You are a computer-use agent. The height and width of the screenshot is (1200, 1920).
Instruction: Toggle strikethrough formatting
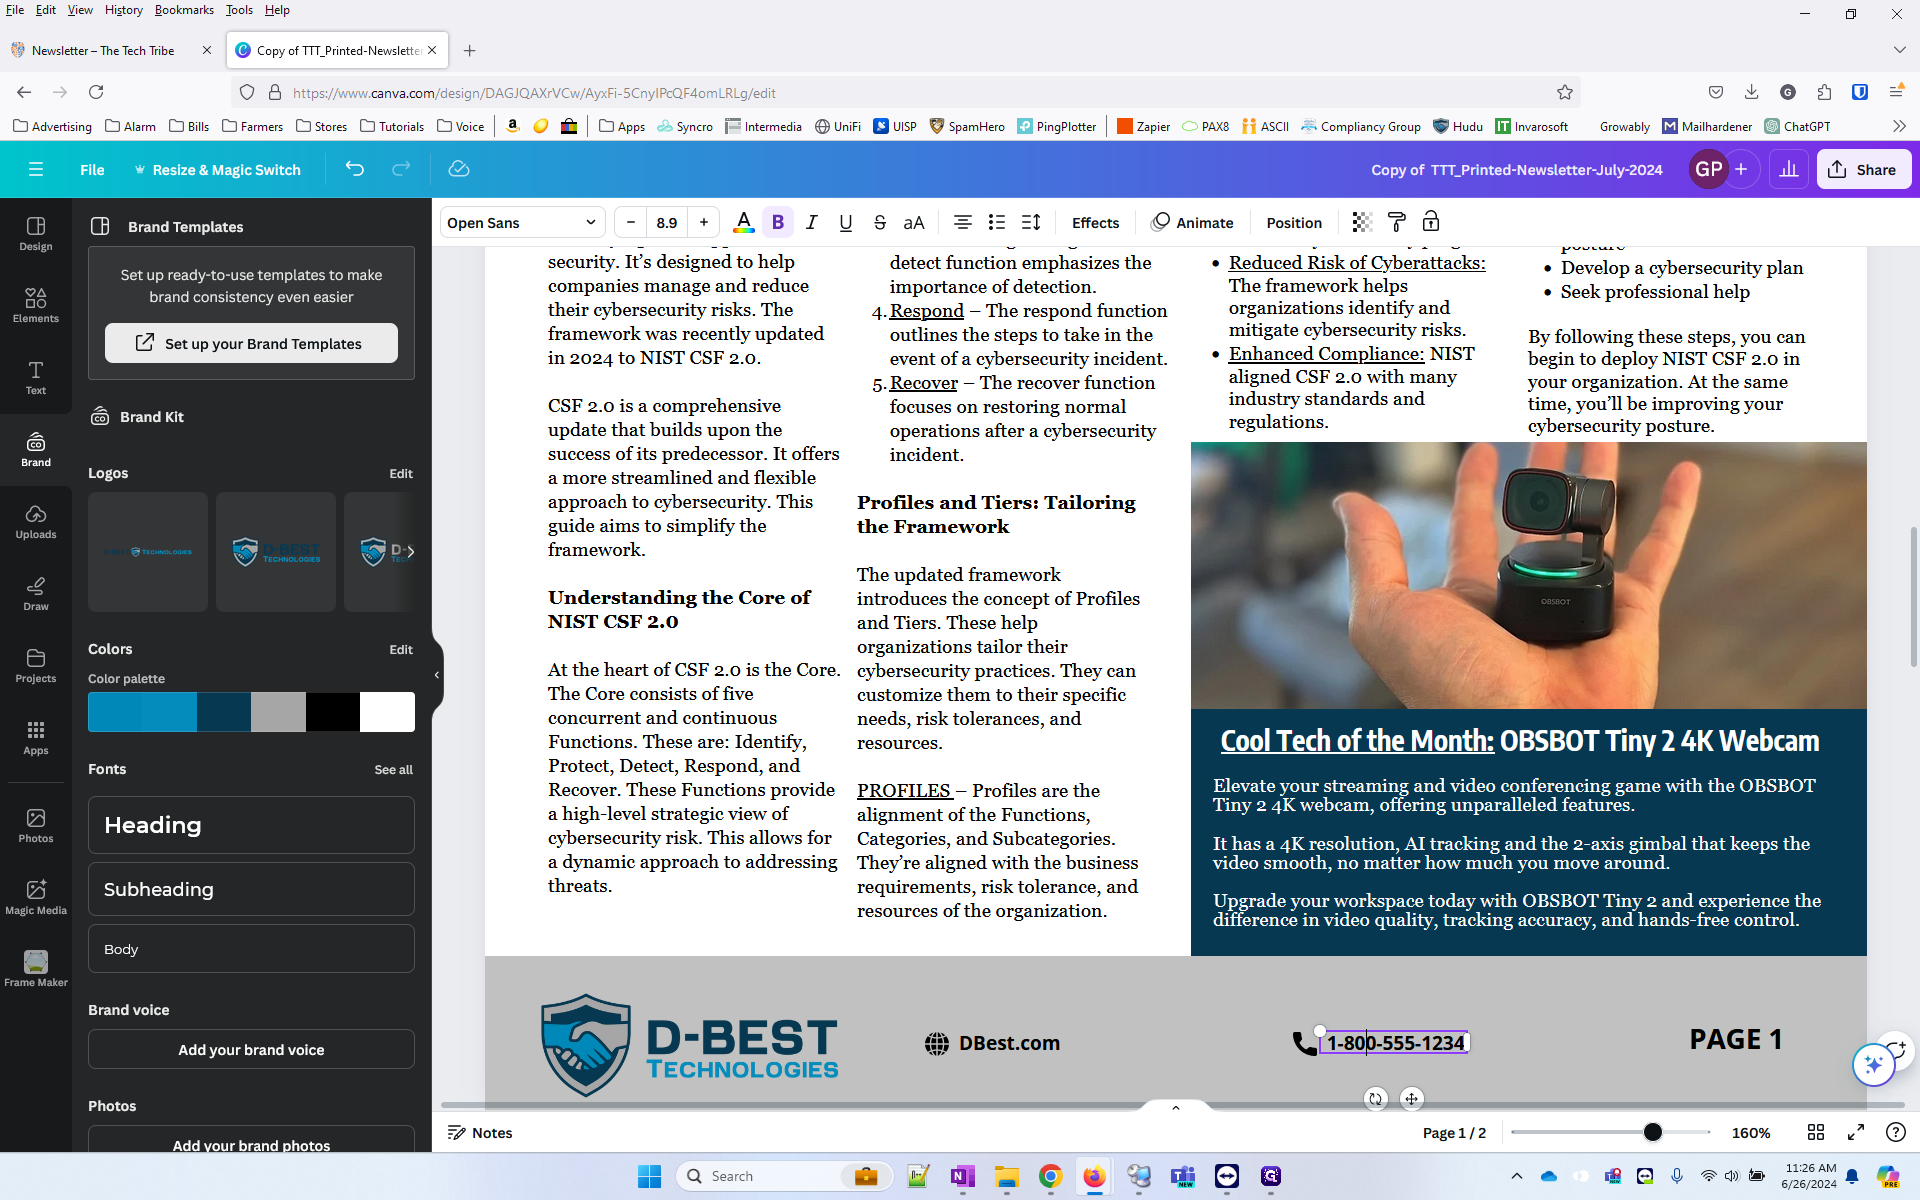880,222
